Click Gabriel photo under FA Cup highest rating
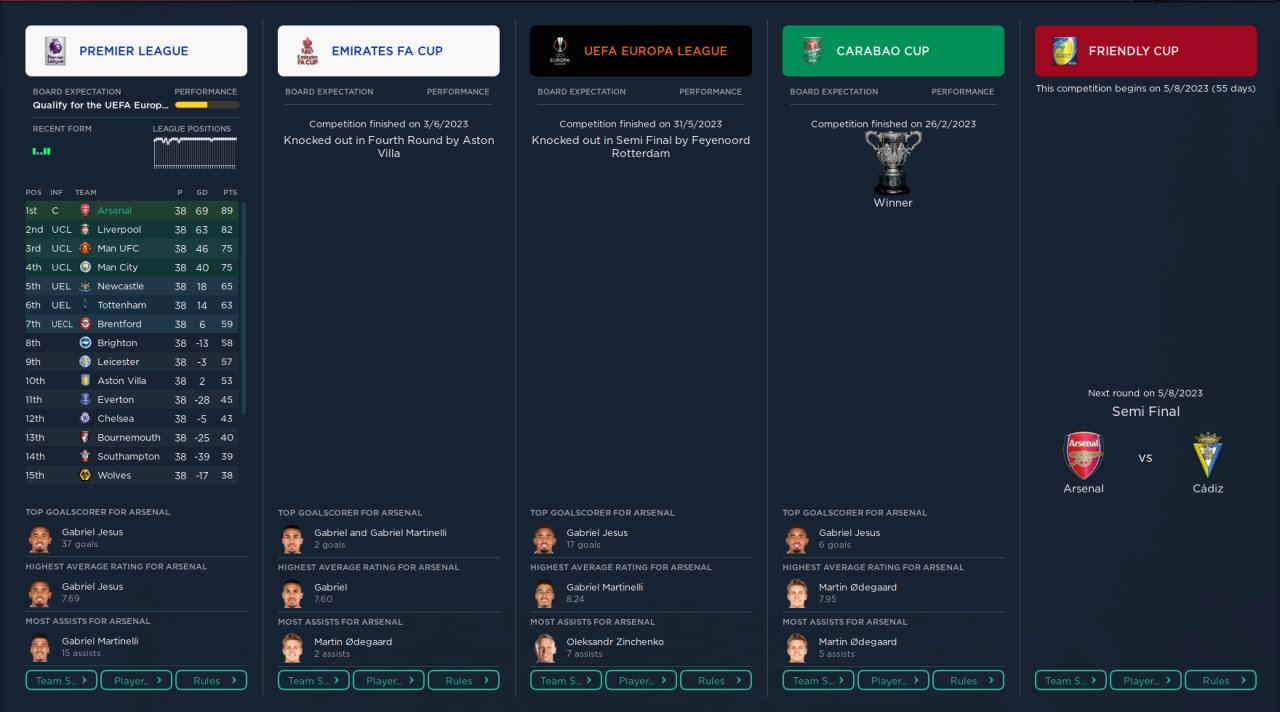The image size is (1280, 712). tap(293, 595)
